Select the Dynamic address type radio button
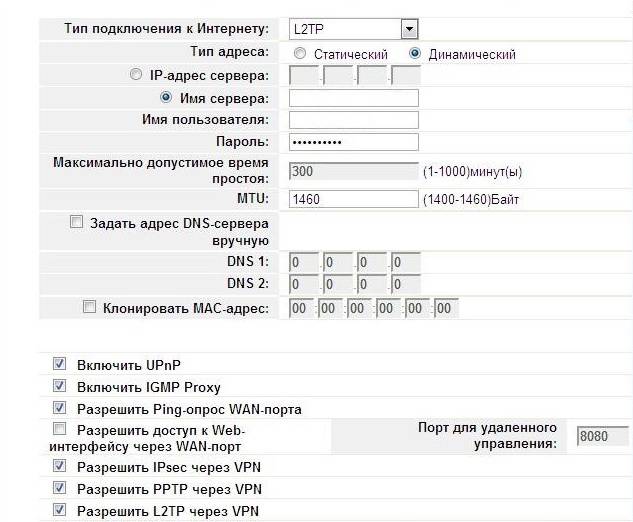The image size is (633, 522). (x=416, y=53)
